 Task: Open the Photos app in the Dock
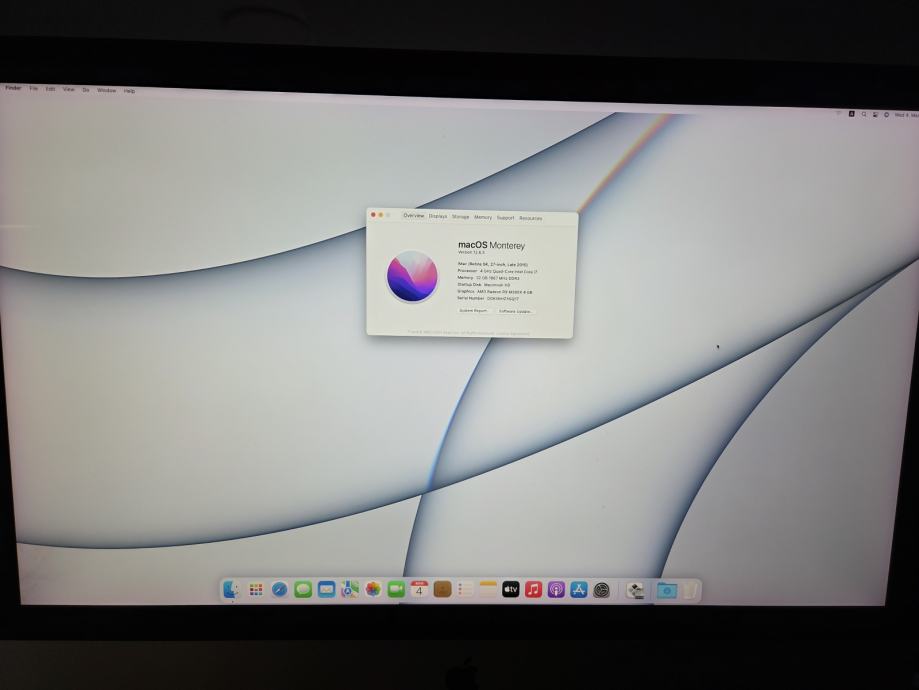click(373, 589)
